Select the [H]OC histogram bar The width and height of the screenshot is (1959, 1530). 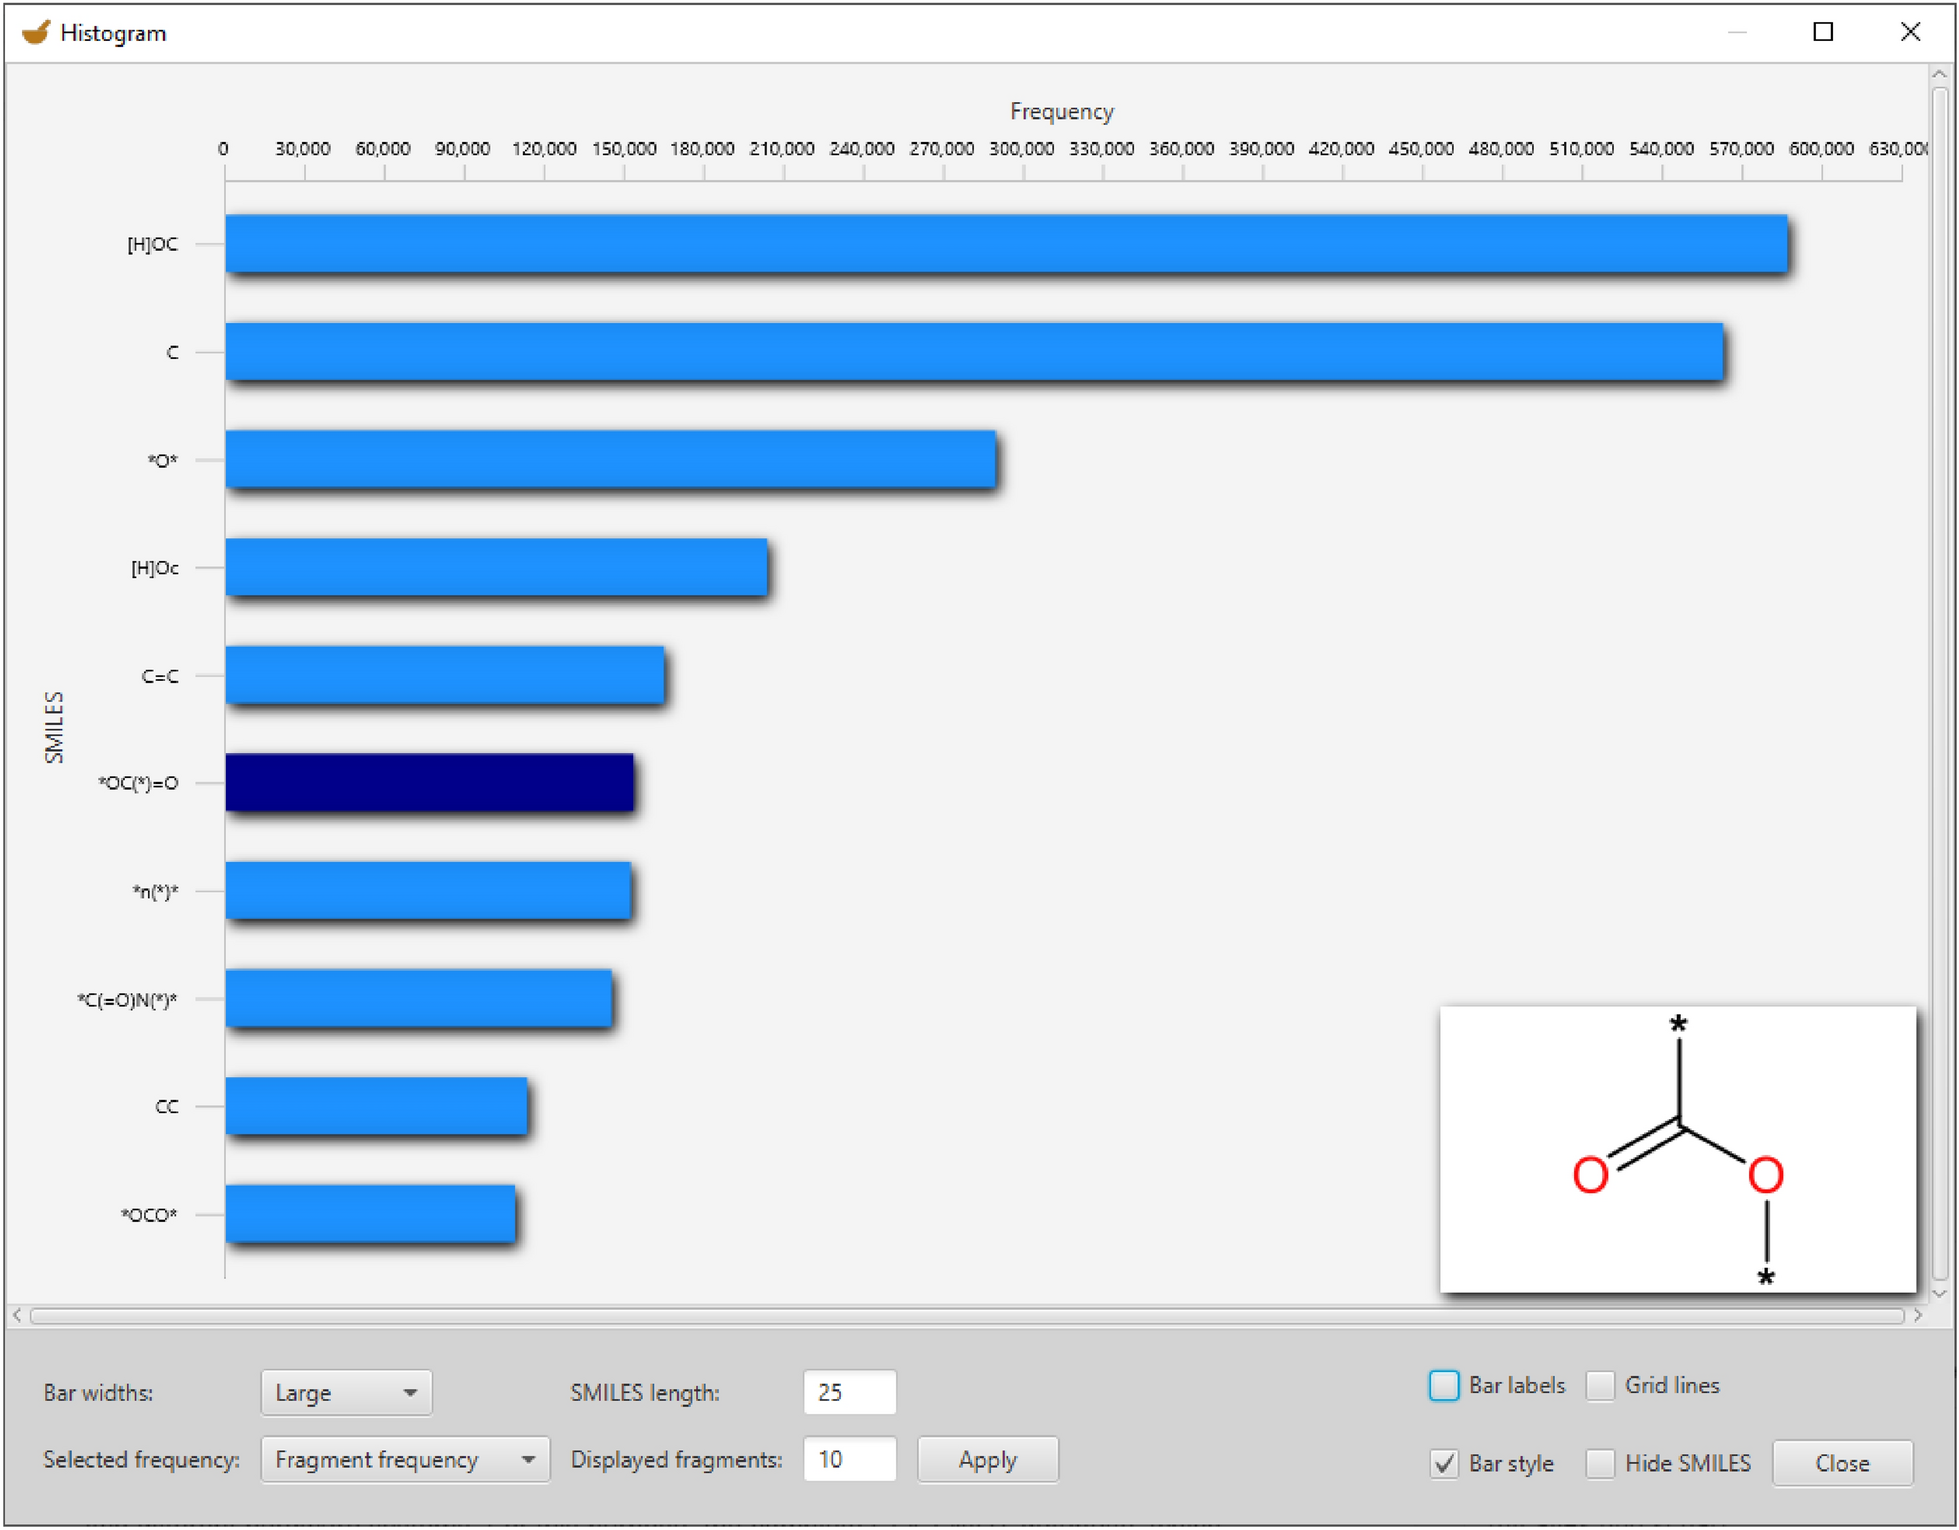pos(1006,243)
